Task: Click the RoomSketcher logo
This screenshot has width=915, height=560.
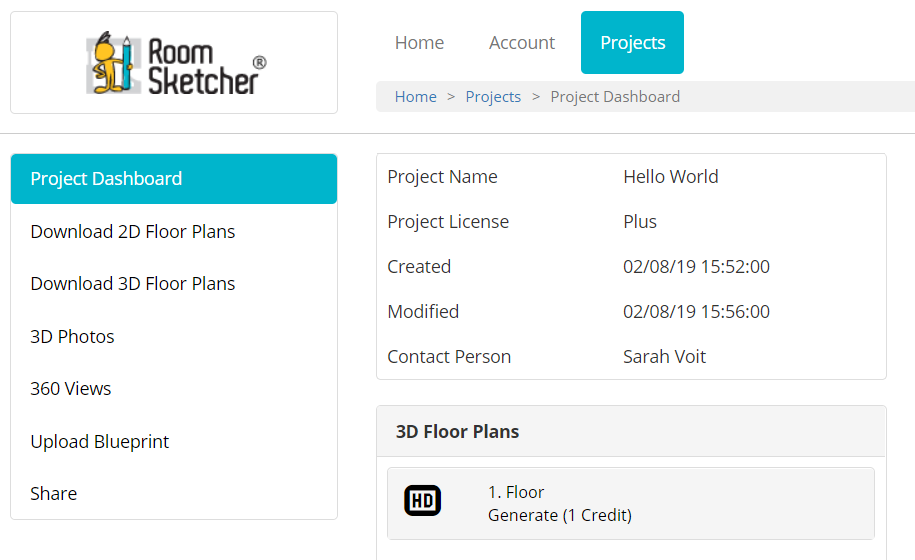Action: coord(176,63)
